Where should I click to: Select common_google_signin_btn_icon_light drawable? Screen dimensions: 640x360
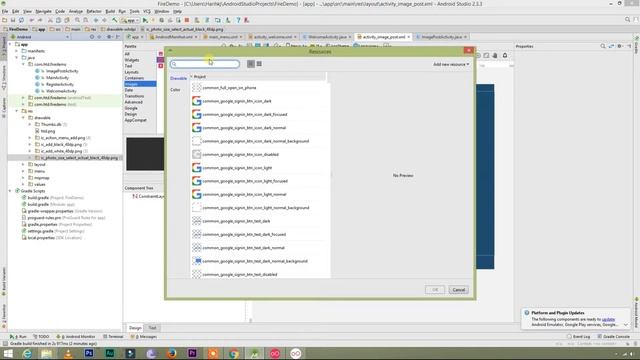pyautogui.click(x=260, y=168)
